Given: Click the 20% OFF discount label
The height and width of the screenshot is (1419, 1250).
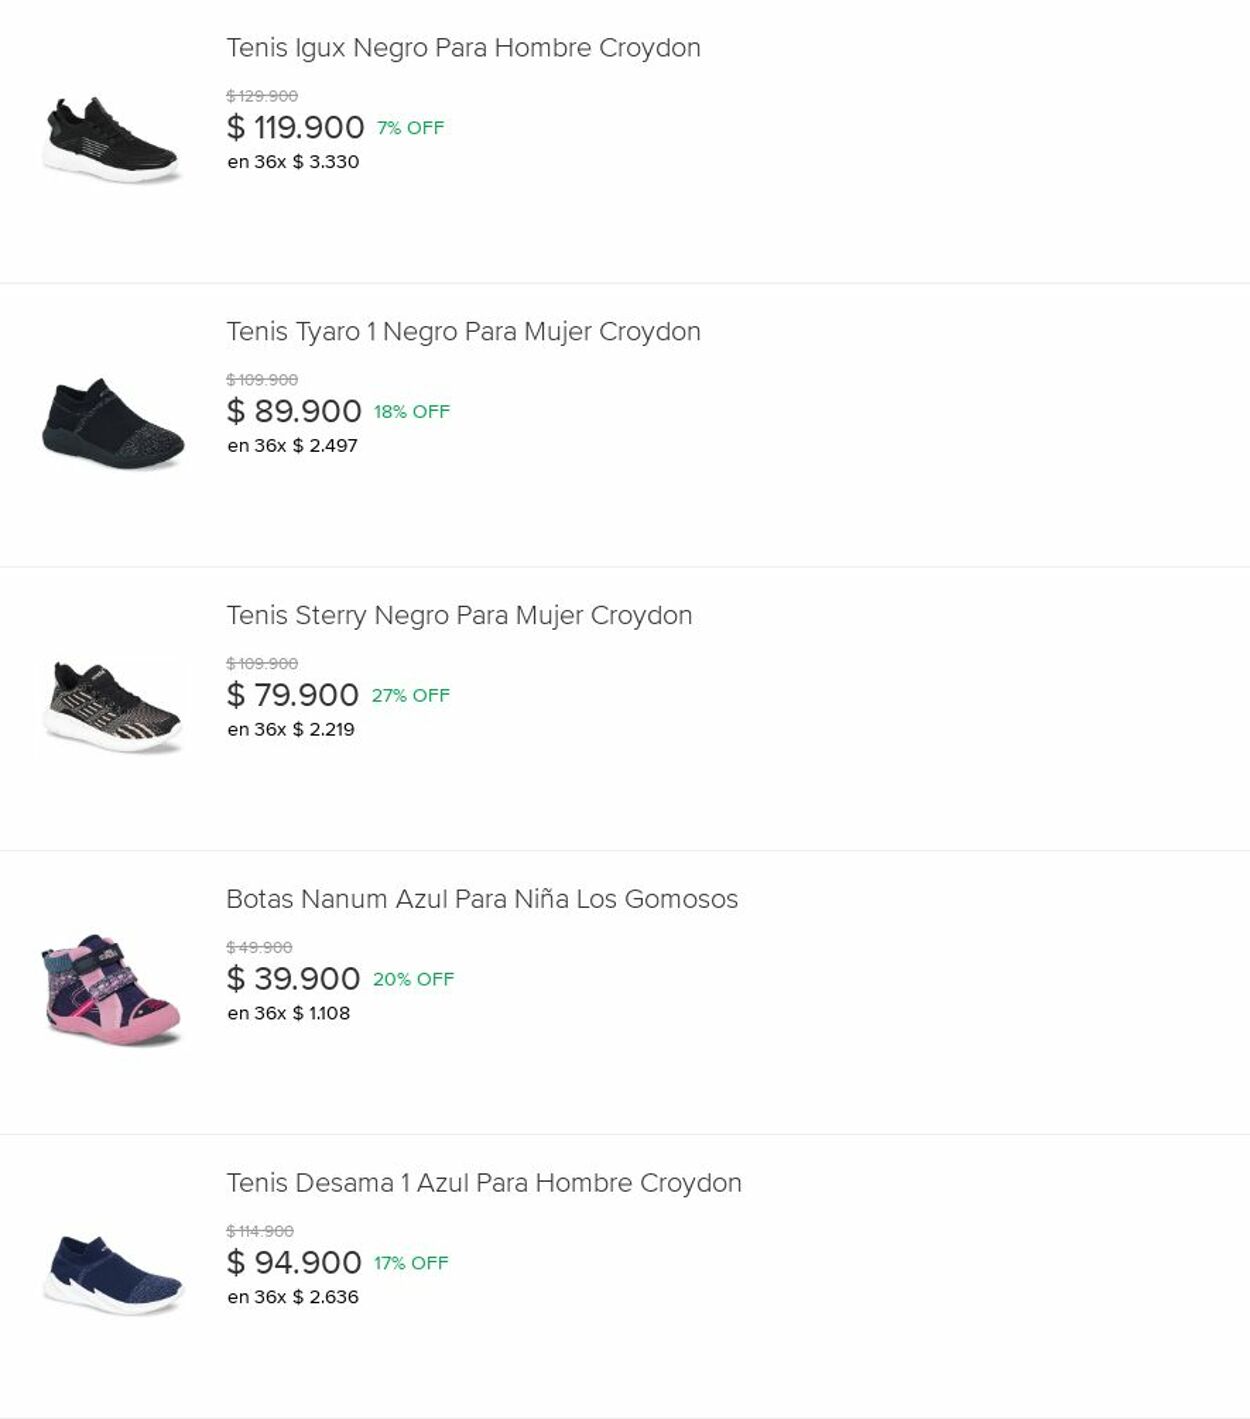Looking at the screenshot, I should (x=413, y=979).
